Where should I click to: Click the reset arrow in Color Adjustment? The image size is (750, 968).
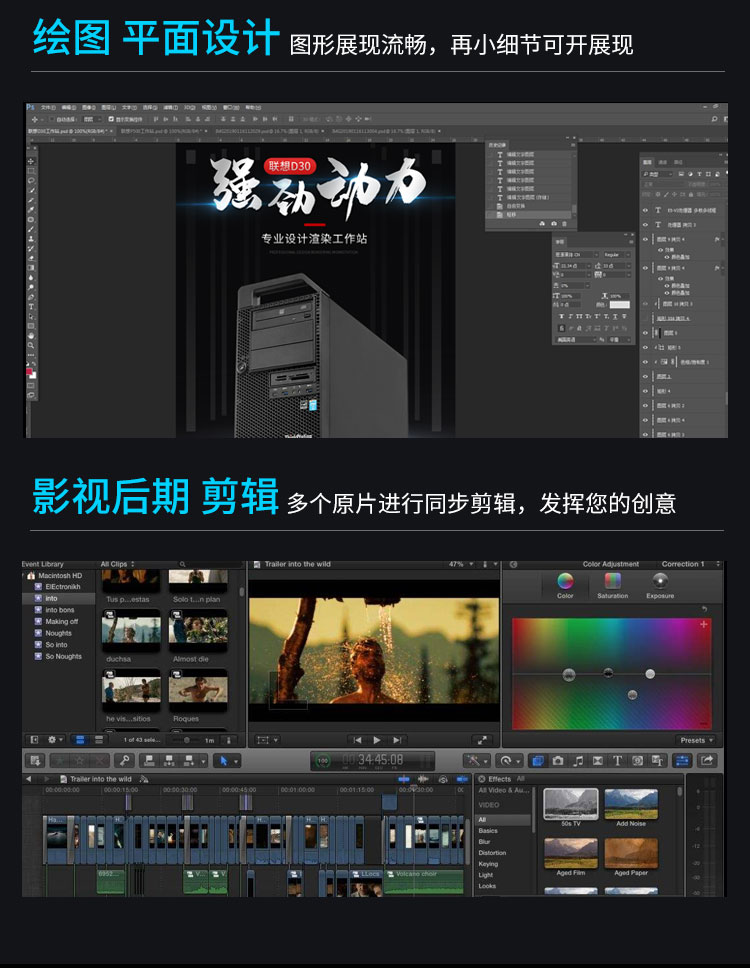click(x=704, y=609)
